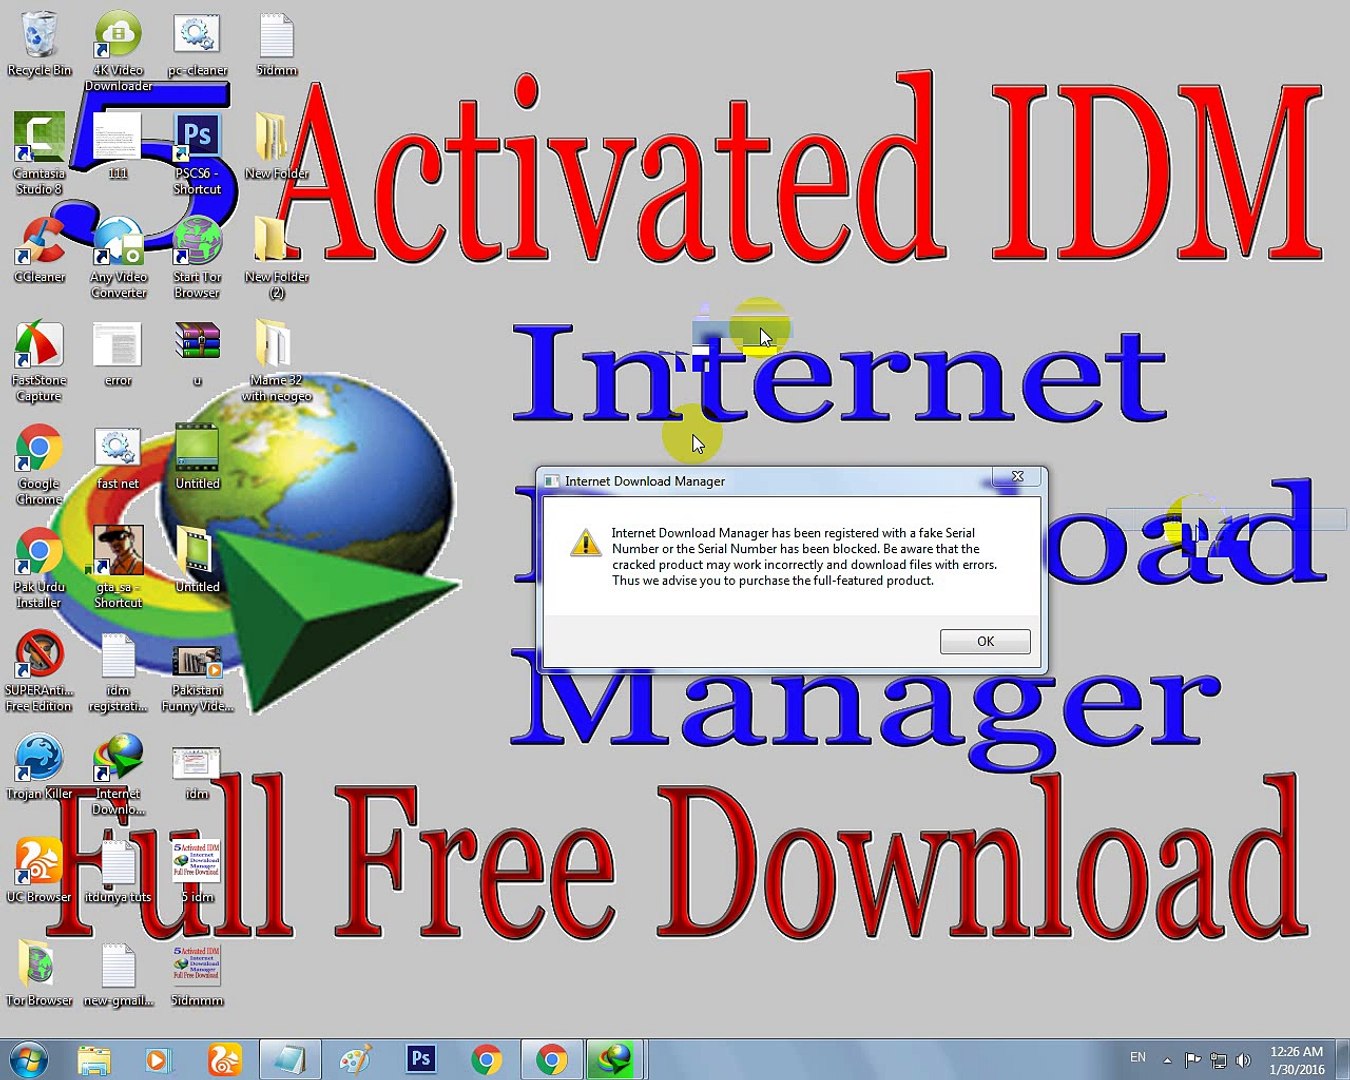Select the 5idmmm image file
Screen dimensions: 1350x1080
(197, 974)
